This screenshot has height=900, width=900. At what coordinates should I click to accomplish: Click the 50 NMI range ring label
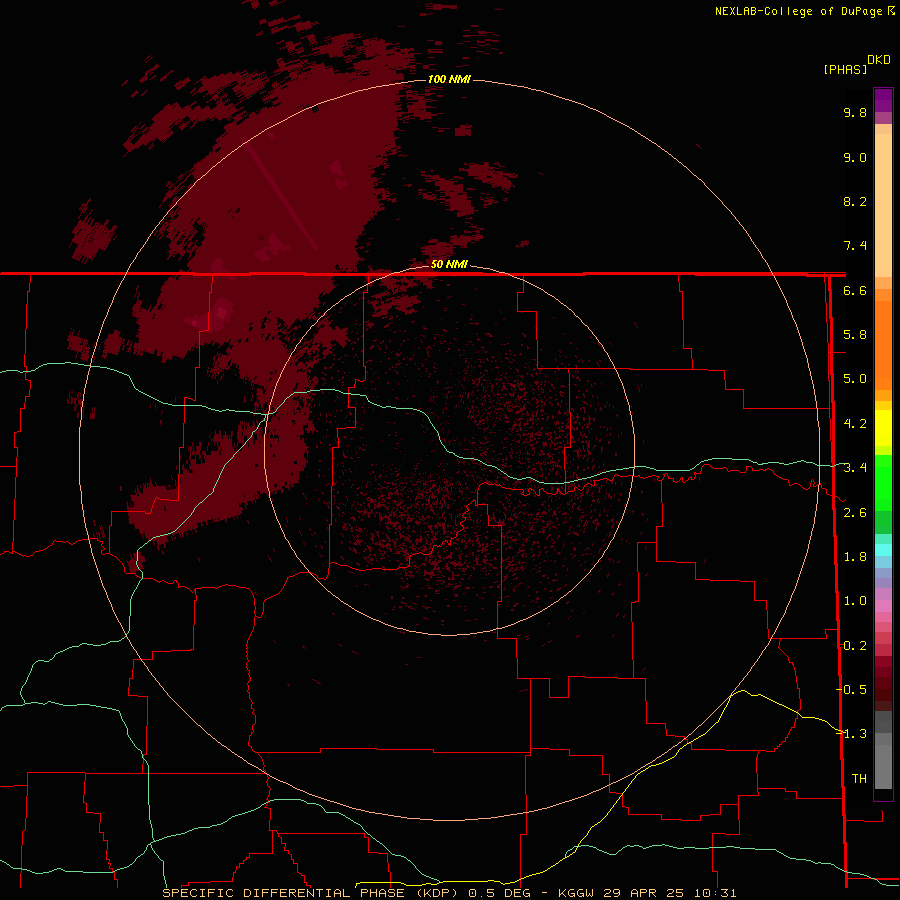pyautogui.click(x=449, y=264)
